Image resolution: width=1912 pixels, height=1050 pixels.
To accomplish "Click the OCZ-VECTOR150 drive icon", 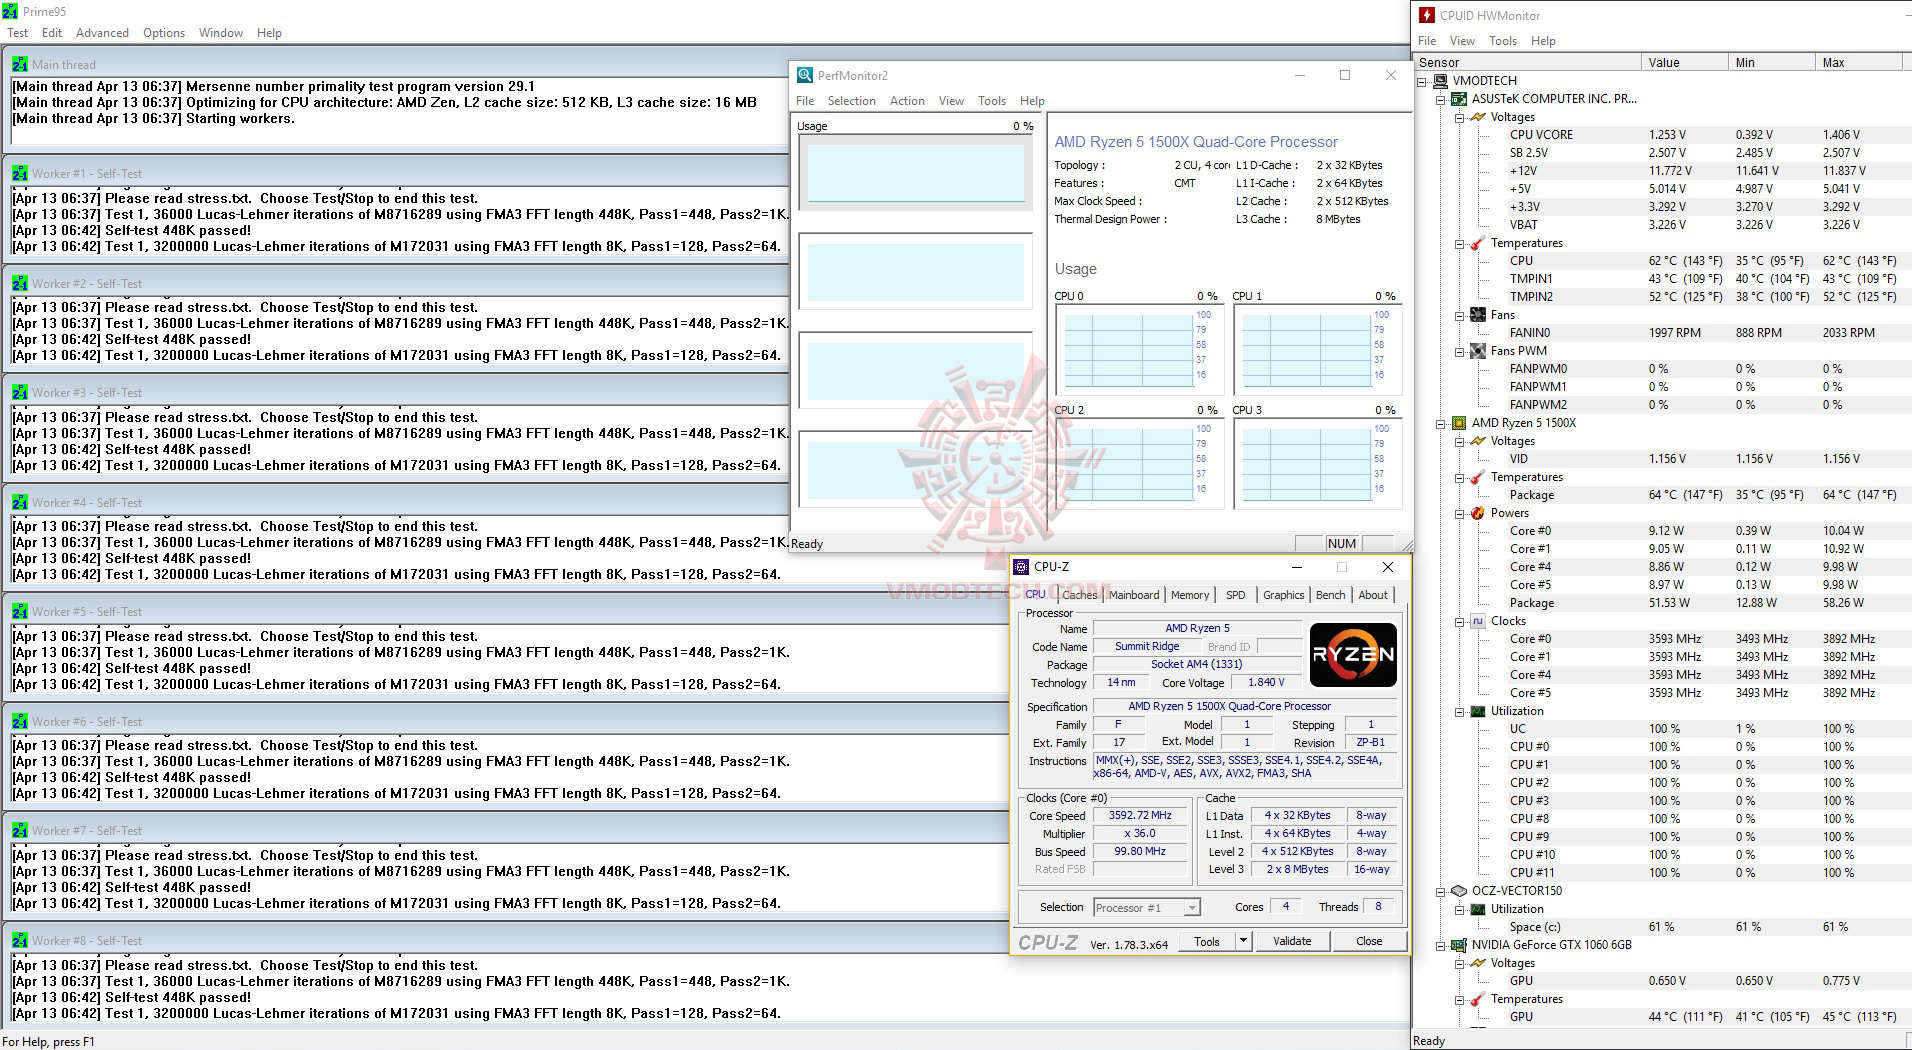I will point(1460,891).
